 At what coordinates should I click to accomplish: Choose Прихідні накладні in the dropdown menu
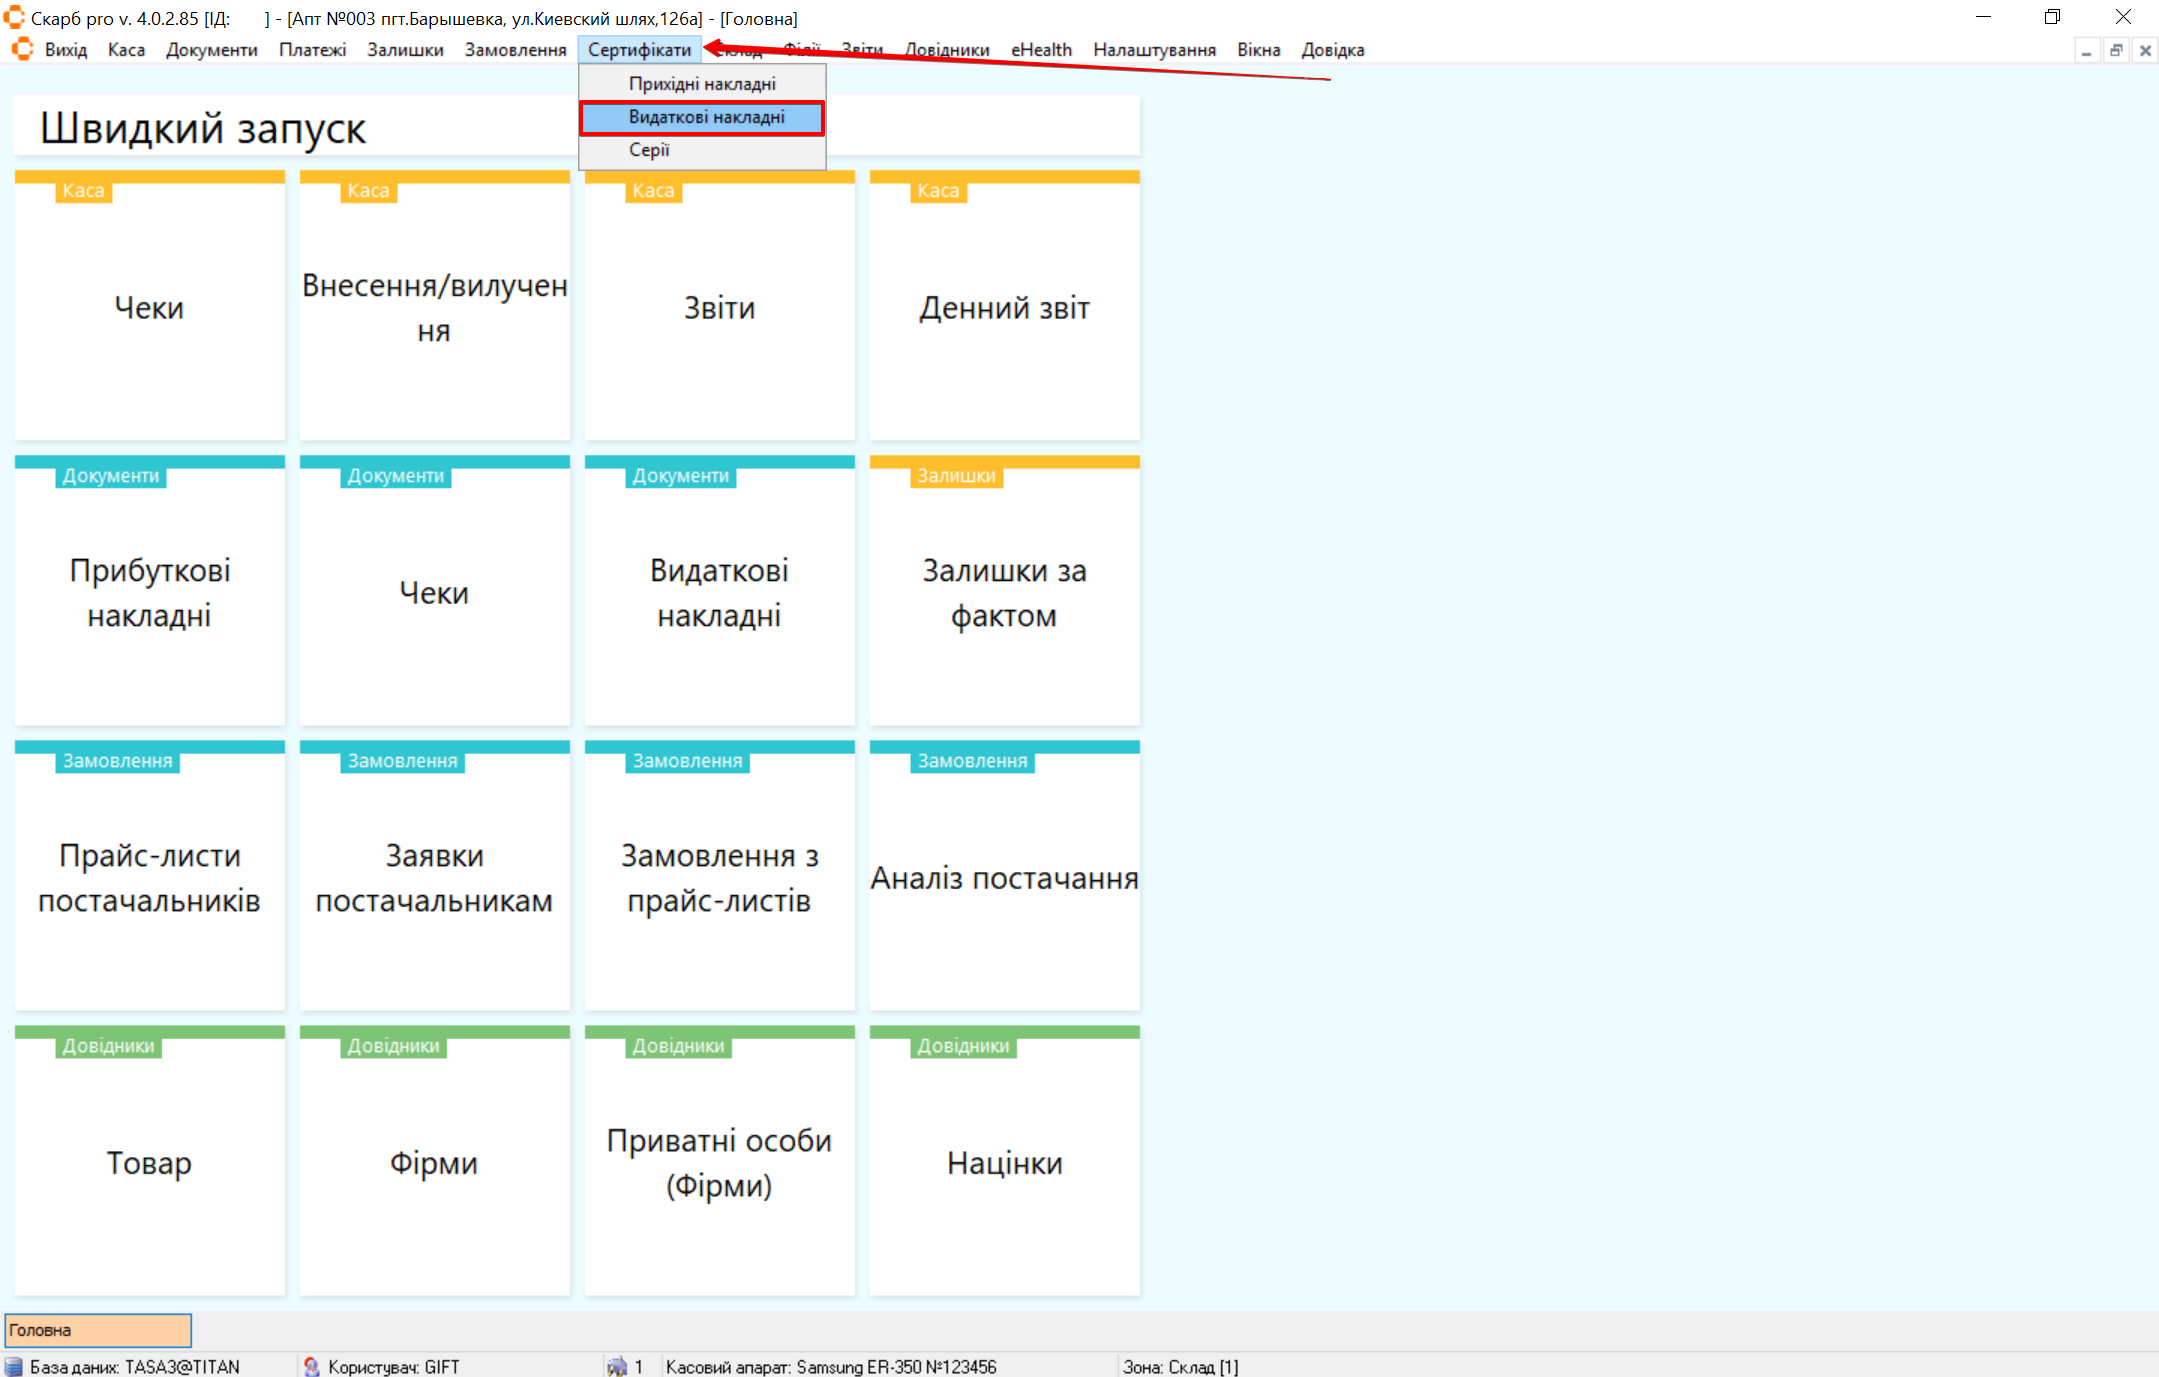coord(701,84)
